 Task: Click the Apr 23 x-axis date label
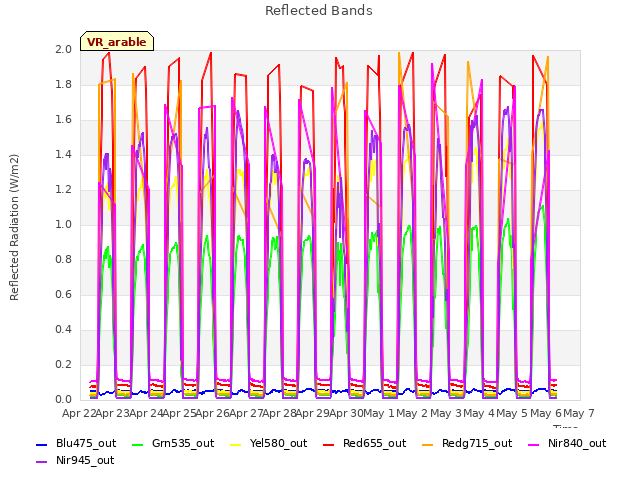112,413
